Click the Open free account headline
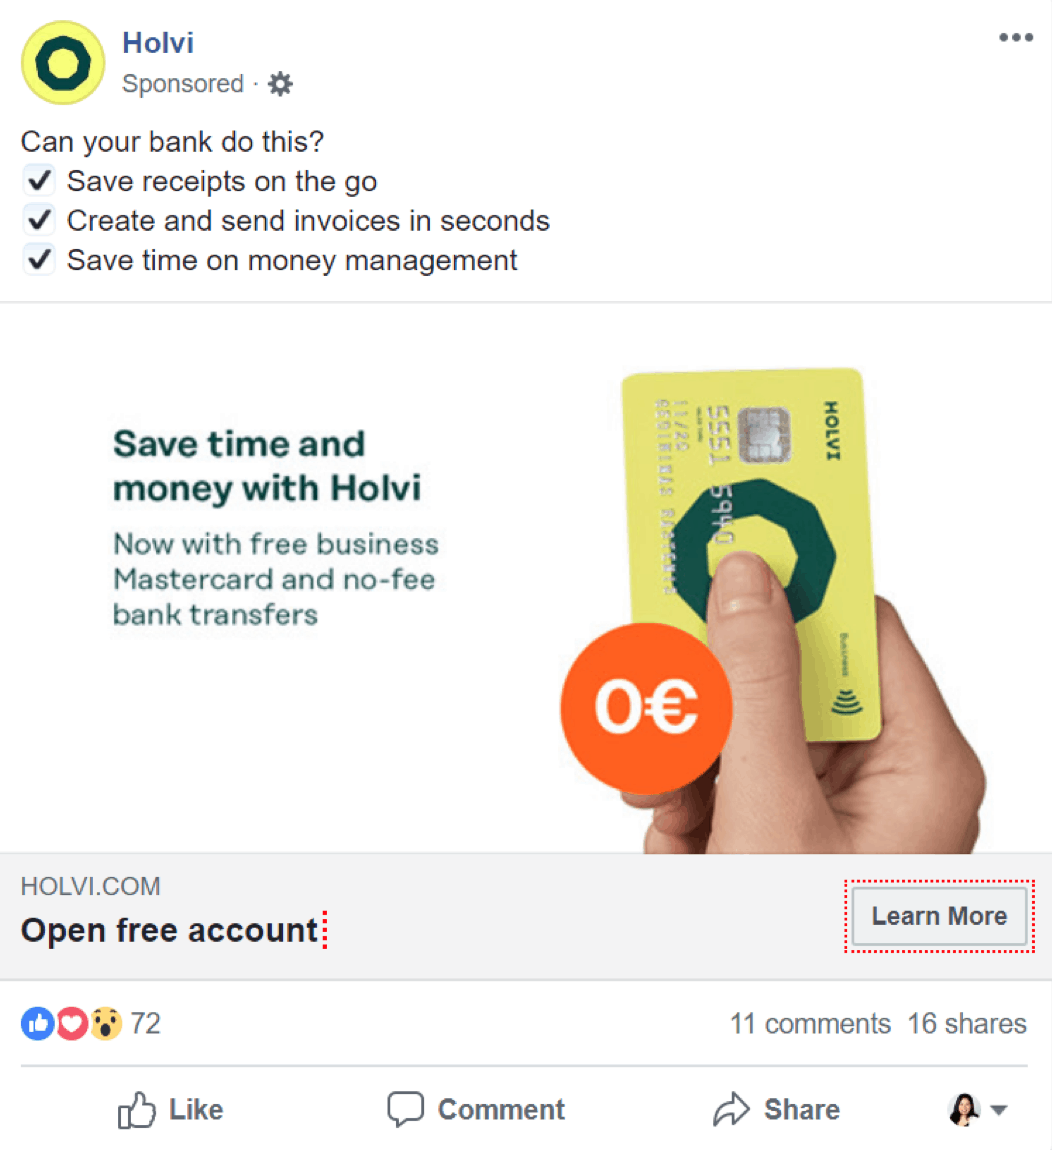Viewport: 1052px width, 1150px height. 169,931
